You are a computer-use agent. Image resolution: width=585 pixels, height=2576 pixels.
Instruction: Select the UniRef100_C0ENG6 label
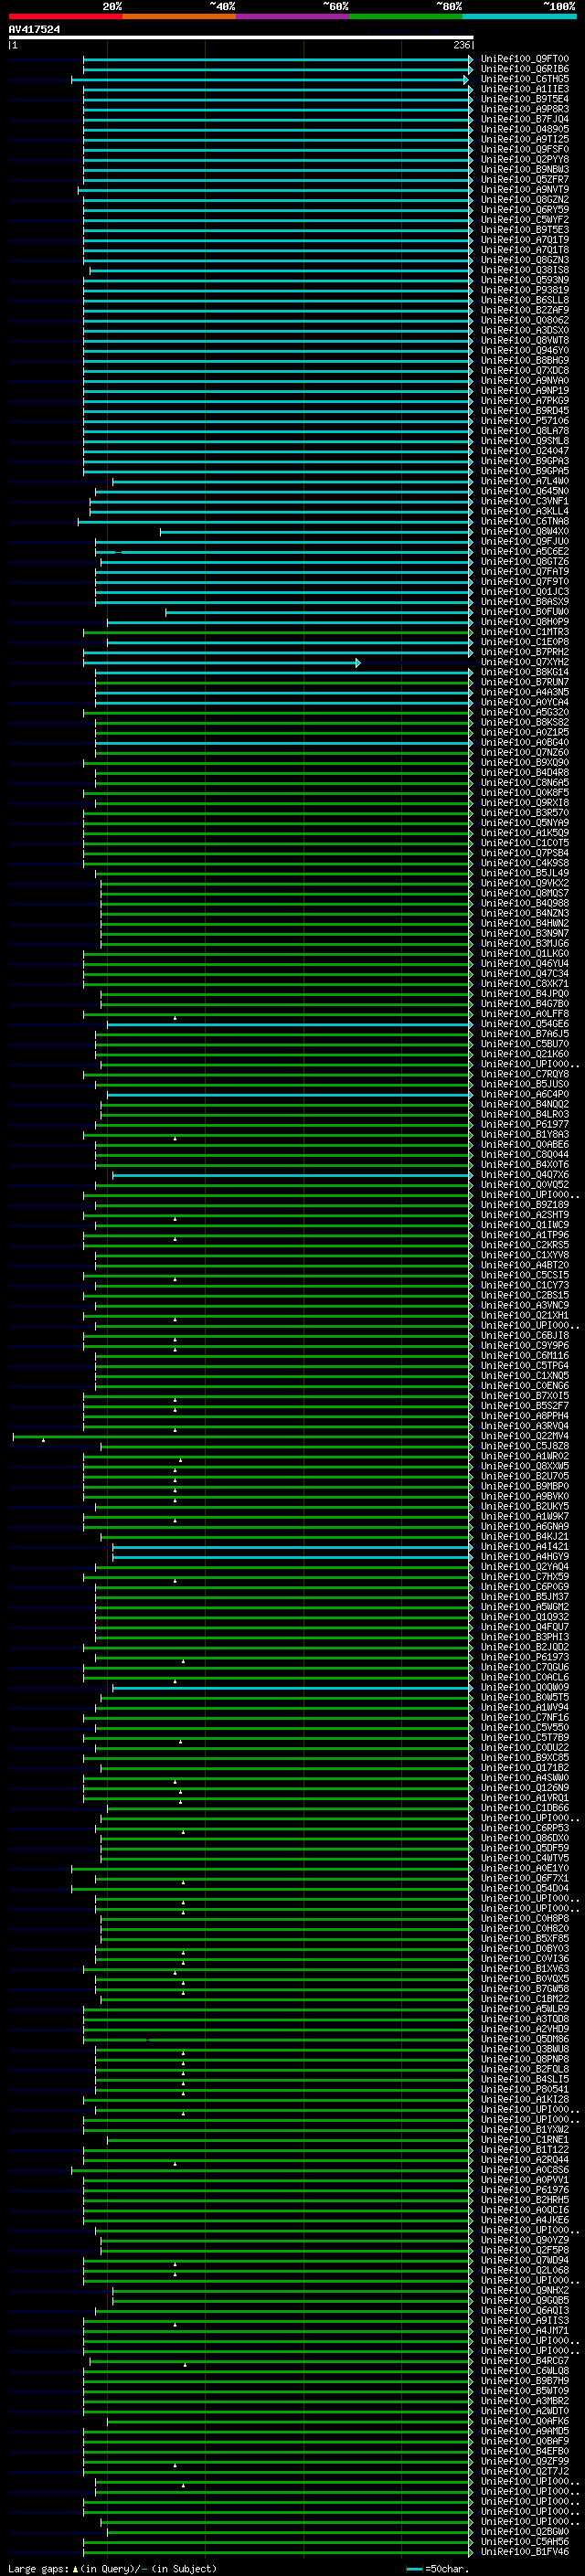tap(524, 1385)
